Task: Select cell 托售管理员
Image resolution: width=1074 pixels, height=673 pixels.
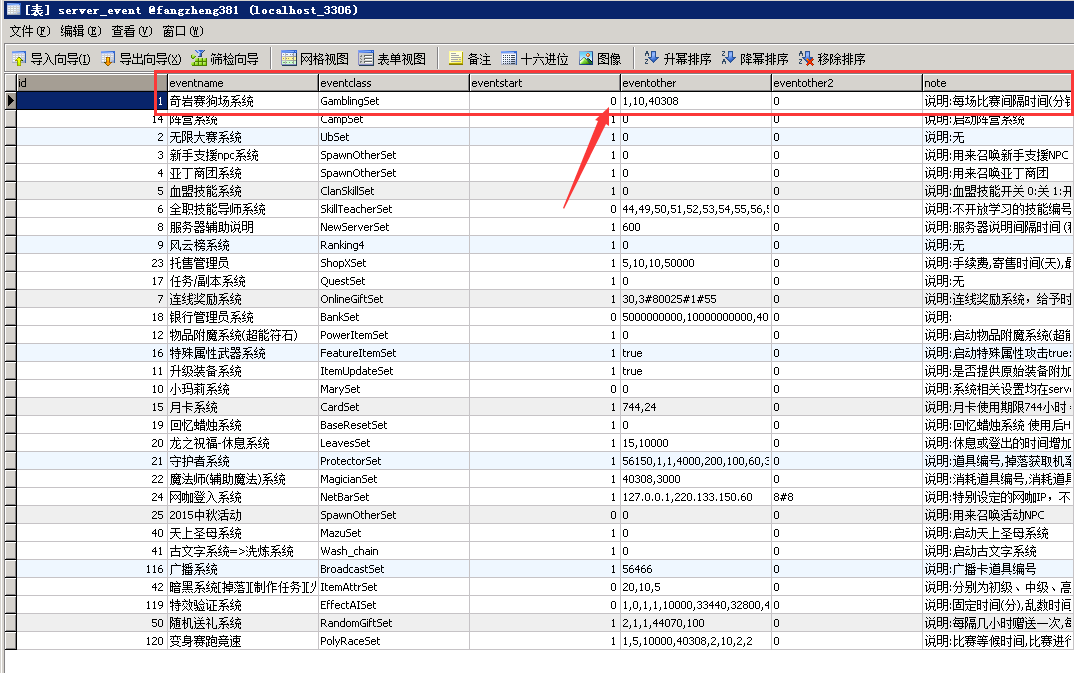Action: coord(242,263)
